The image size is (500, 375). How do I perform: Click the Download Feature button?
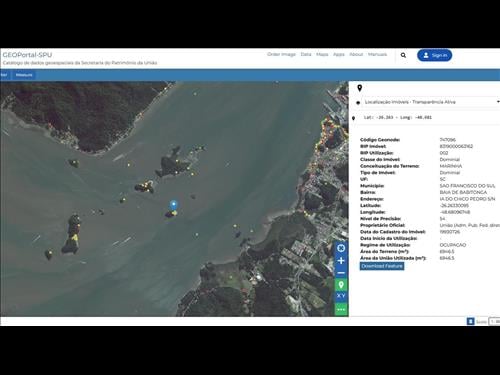(x=382, y=266)
